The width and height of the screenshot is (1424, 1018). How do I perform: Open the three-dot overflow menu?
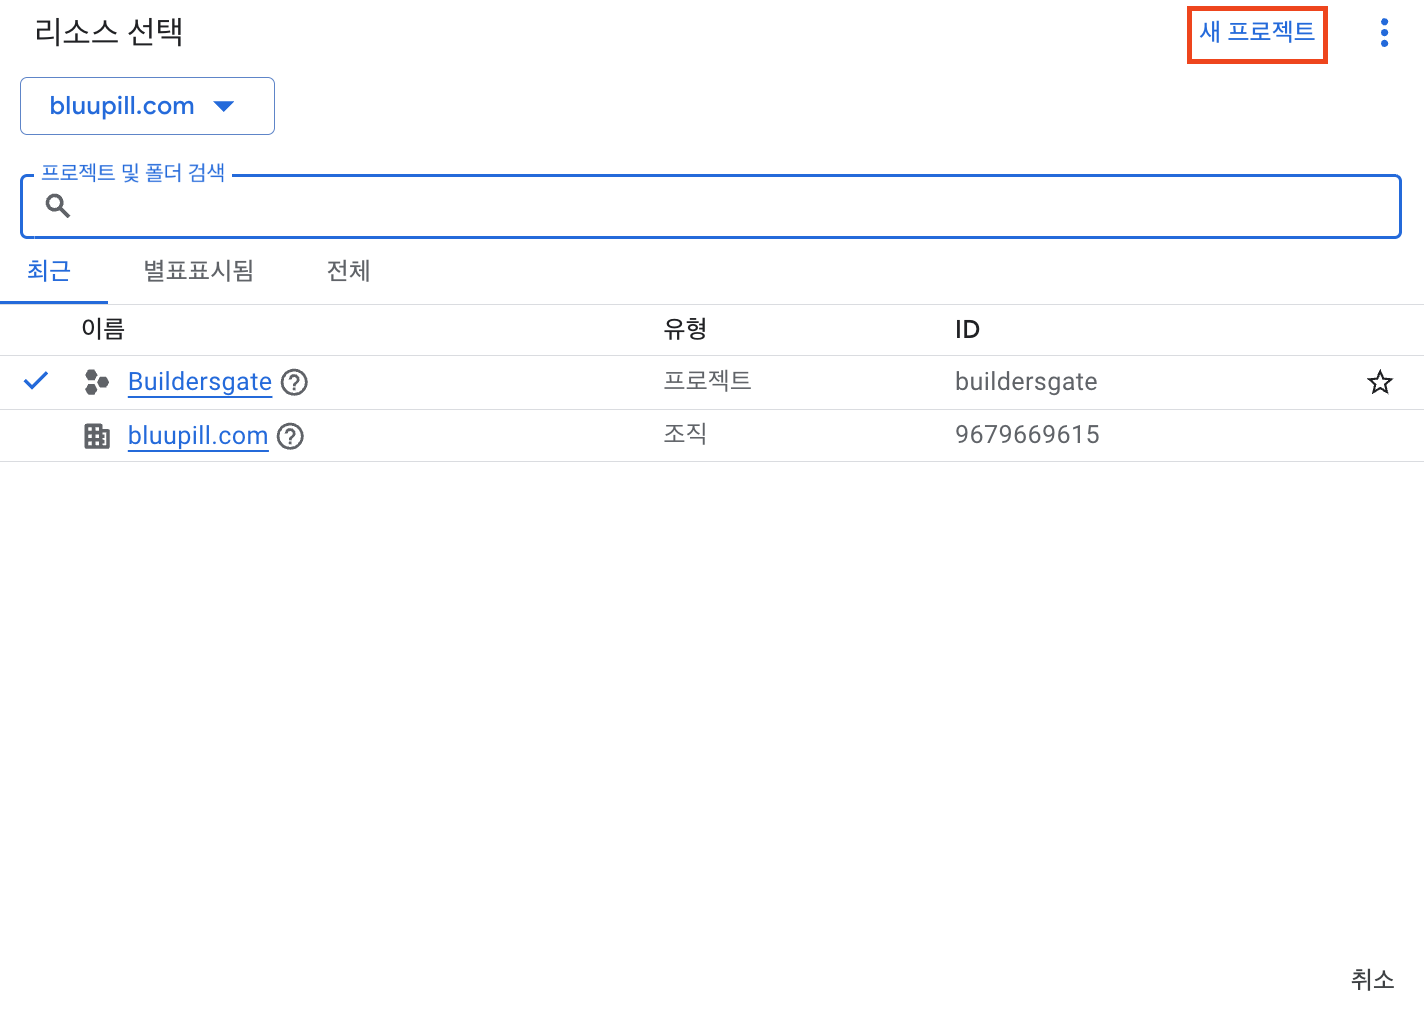click(x=1383, y=31)
